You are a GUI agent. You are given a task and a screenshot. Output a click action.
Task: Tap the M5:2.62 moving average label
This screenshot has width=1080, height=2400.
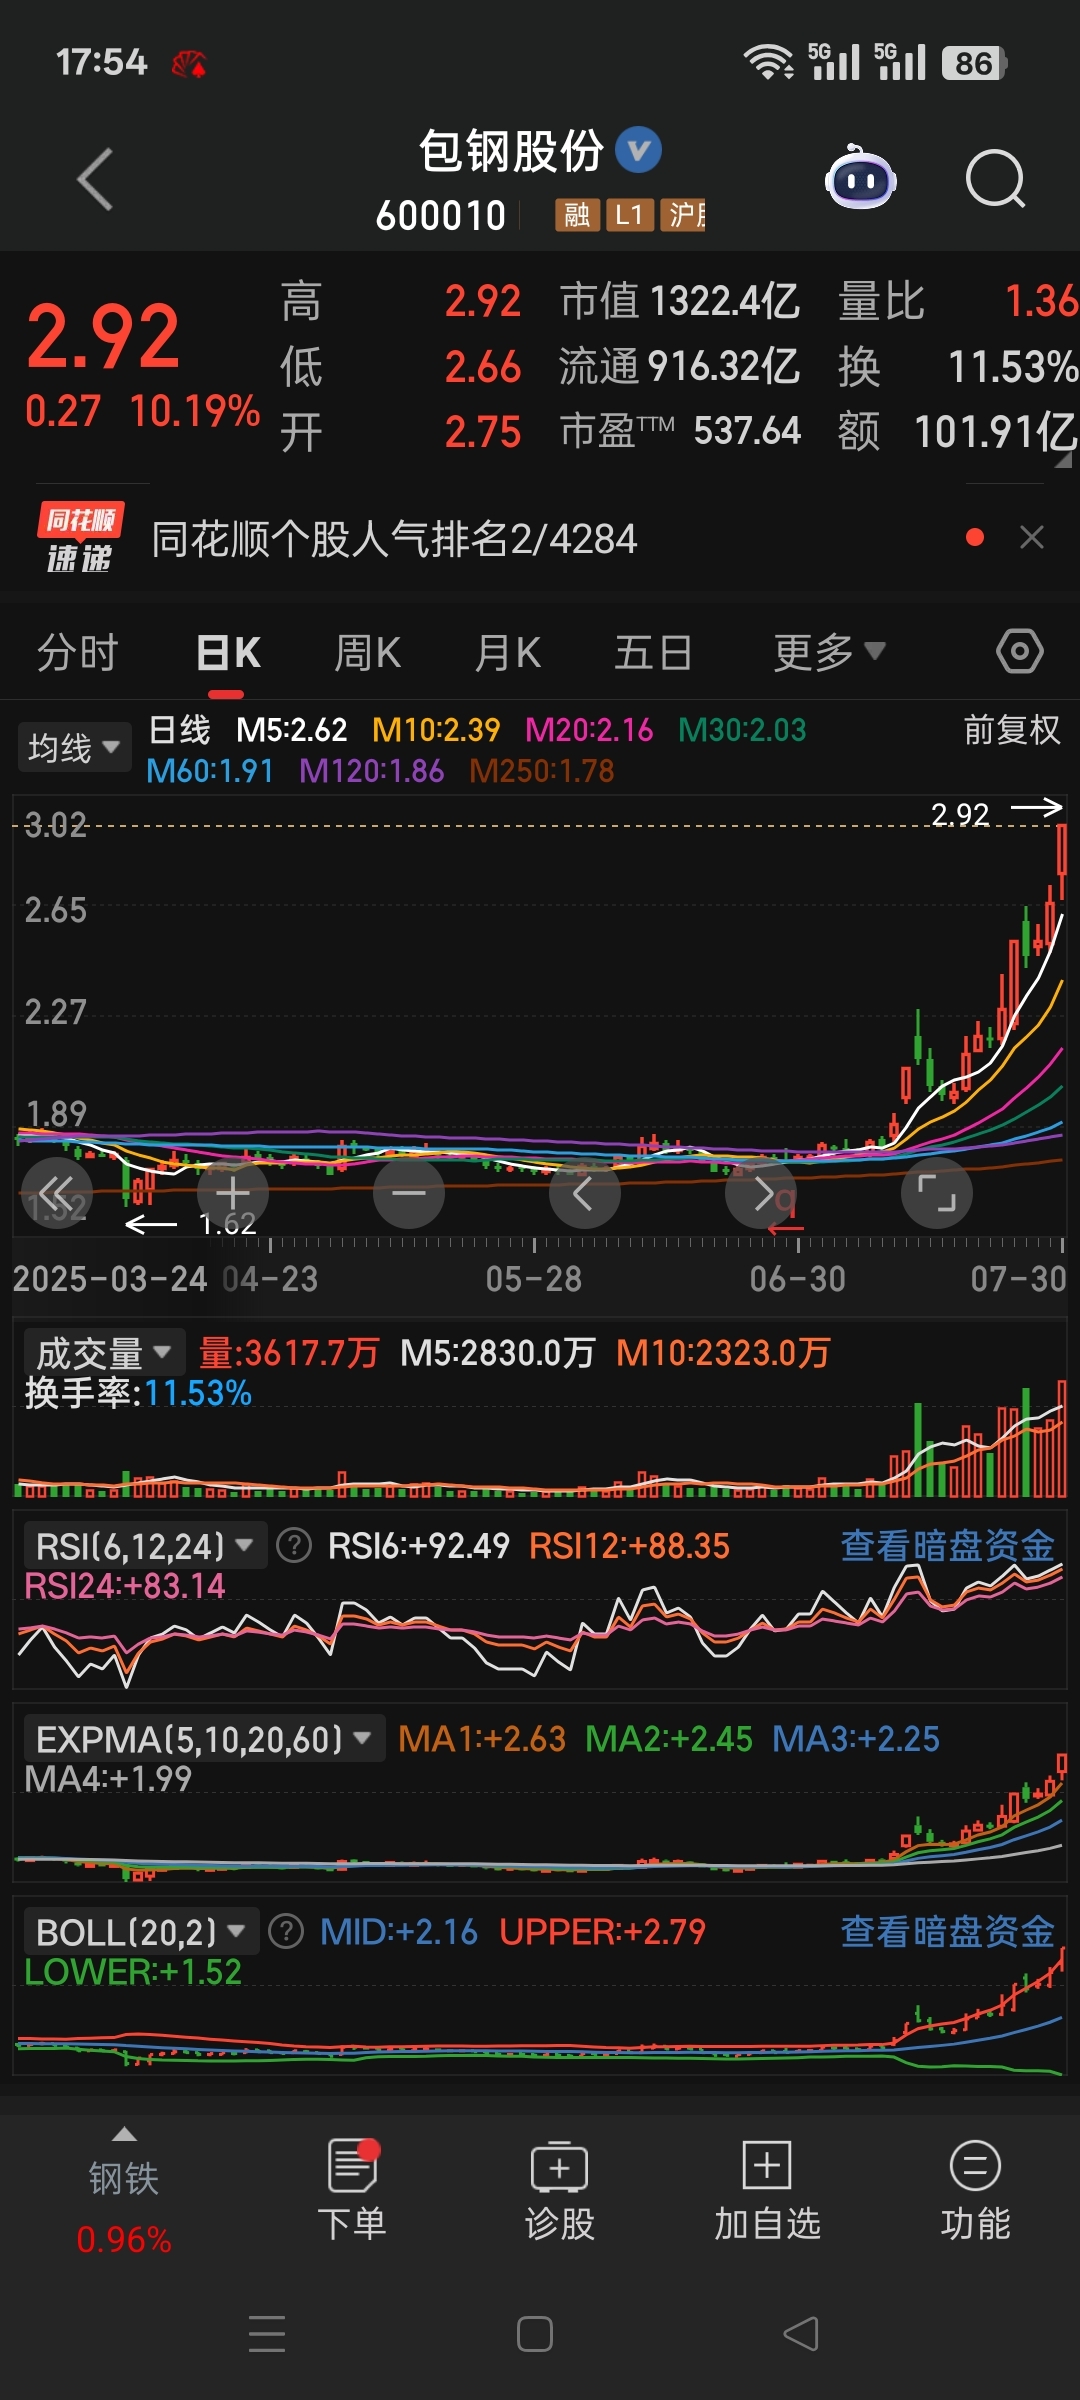click(x=292, y=730)
